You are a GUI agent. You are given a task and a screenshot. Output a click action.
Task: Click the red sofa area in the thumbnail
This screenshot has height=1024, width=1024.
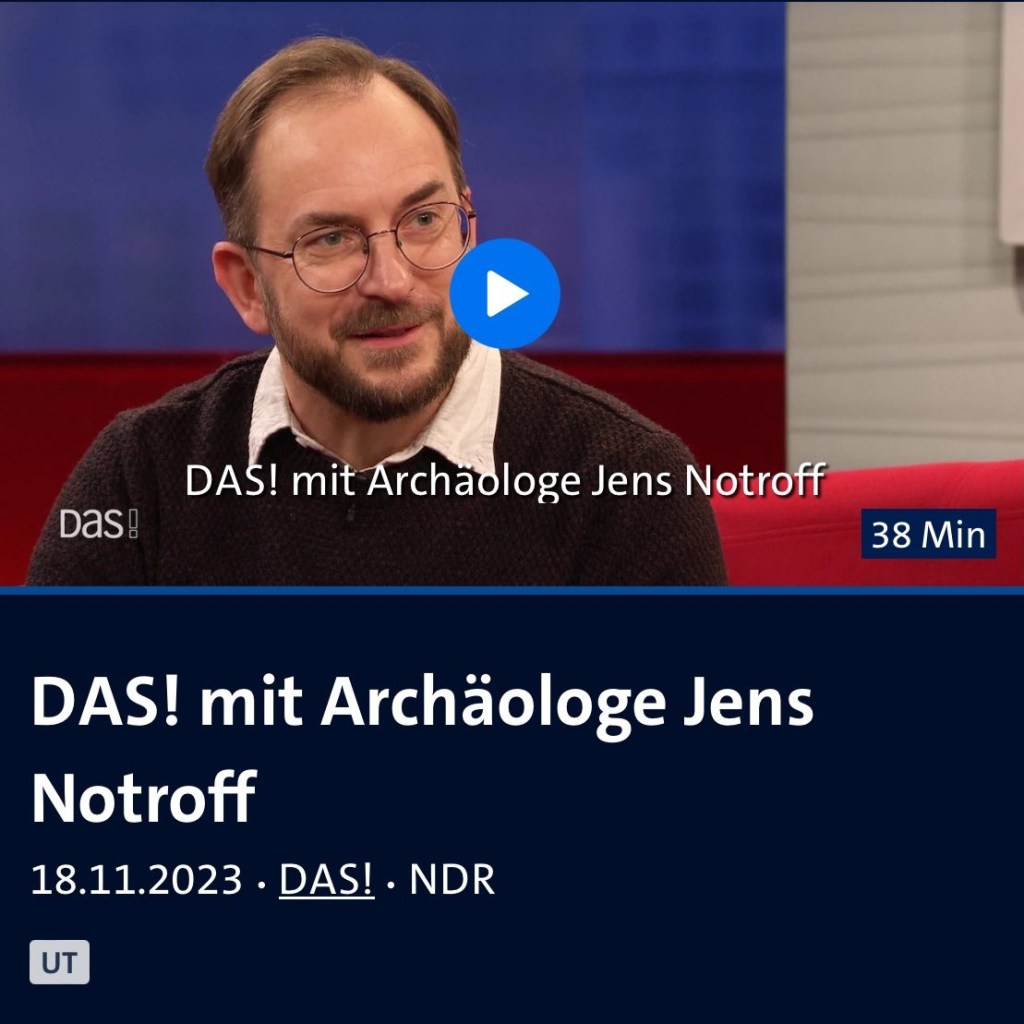[869, 496]
